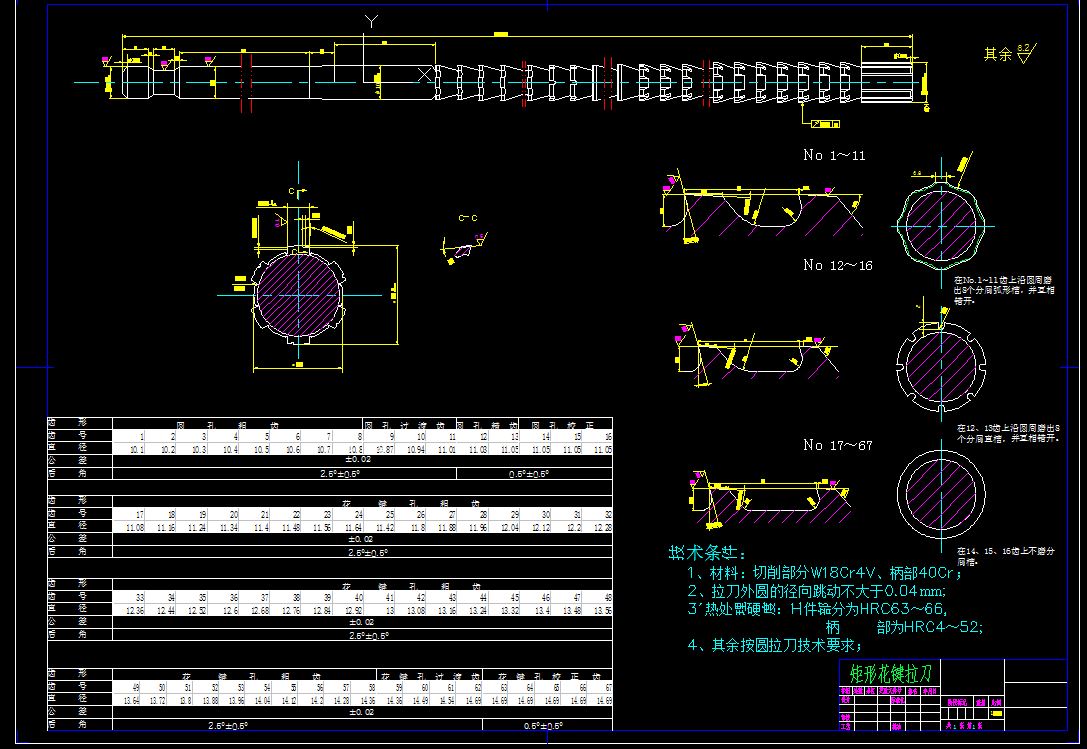Image resolution: width=1087 pixels, height=749 pixels.
Task: Select the diameter cell 12.92
Action: (354, 611)
